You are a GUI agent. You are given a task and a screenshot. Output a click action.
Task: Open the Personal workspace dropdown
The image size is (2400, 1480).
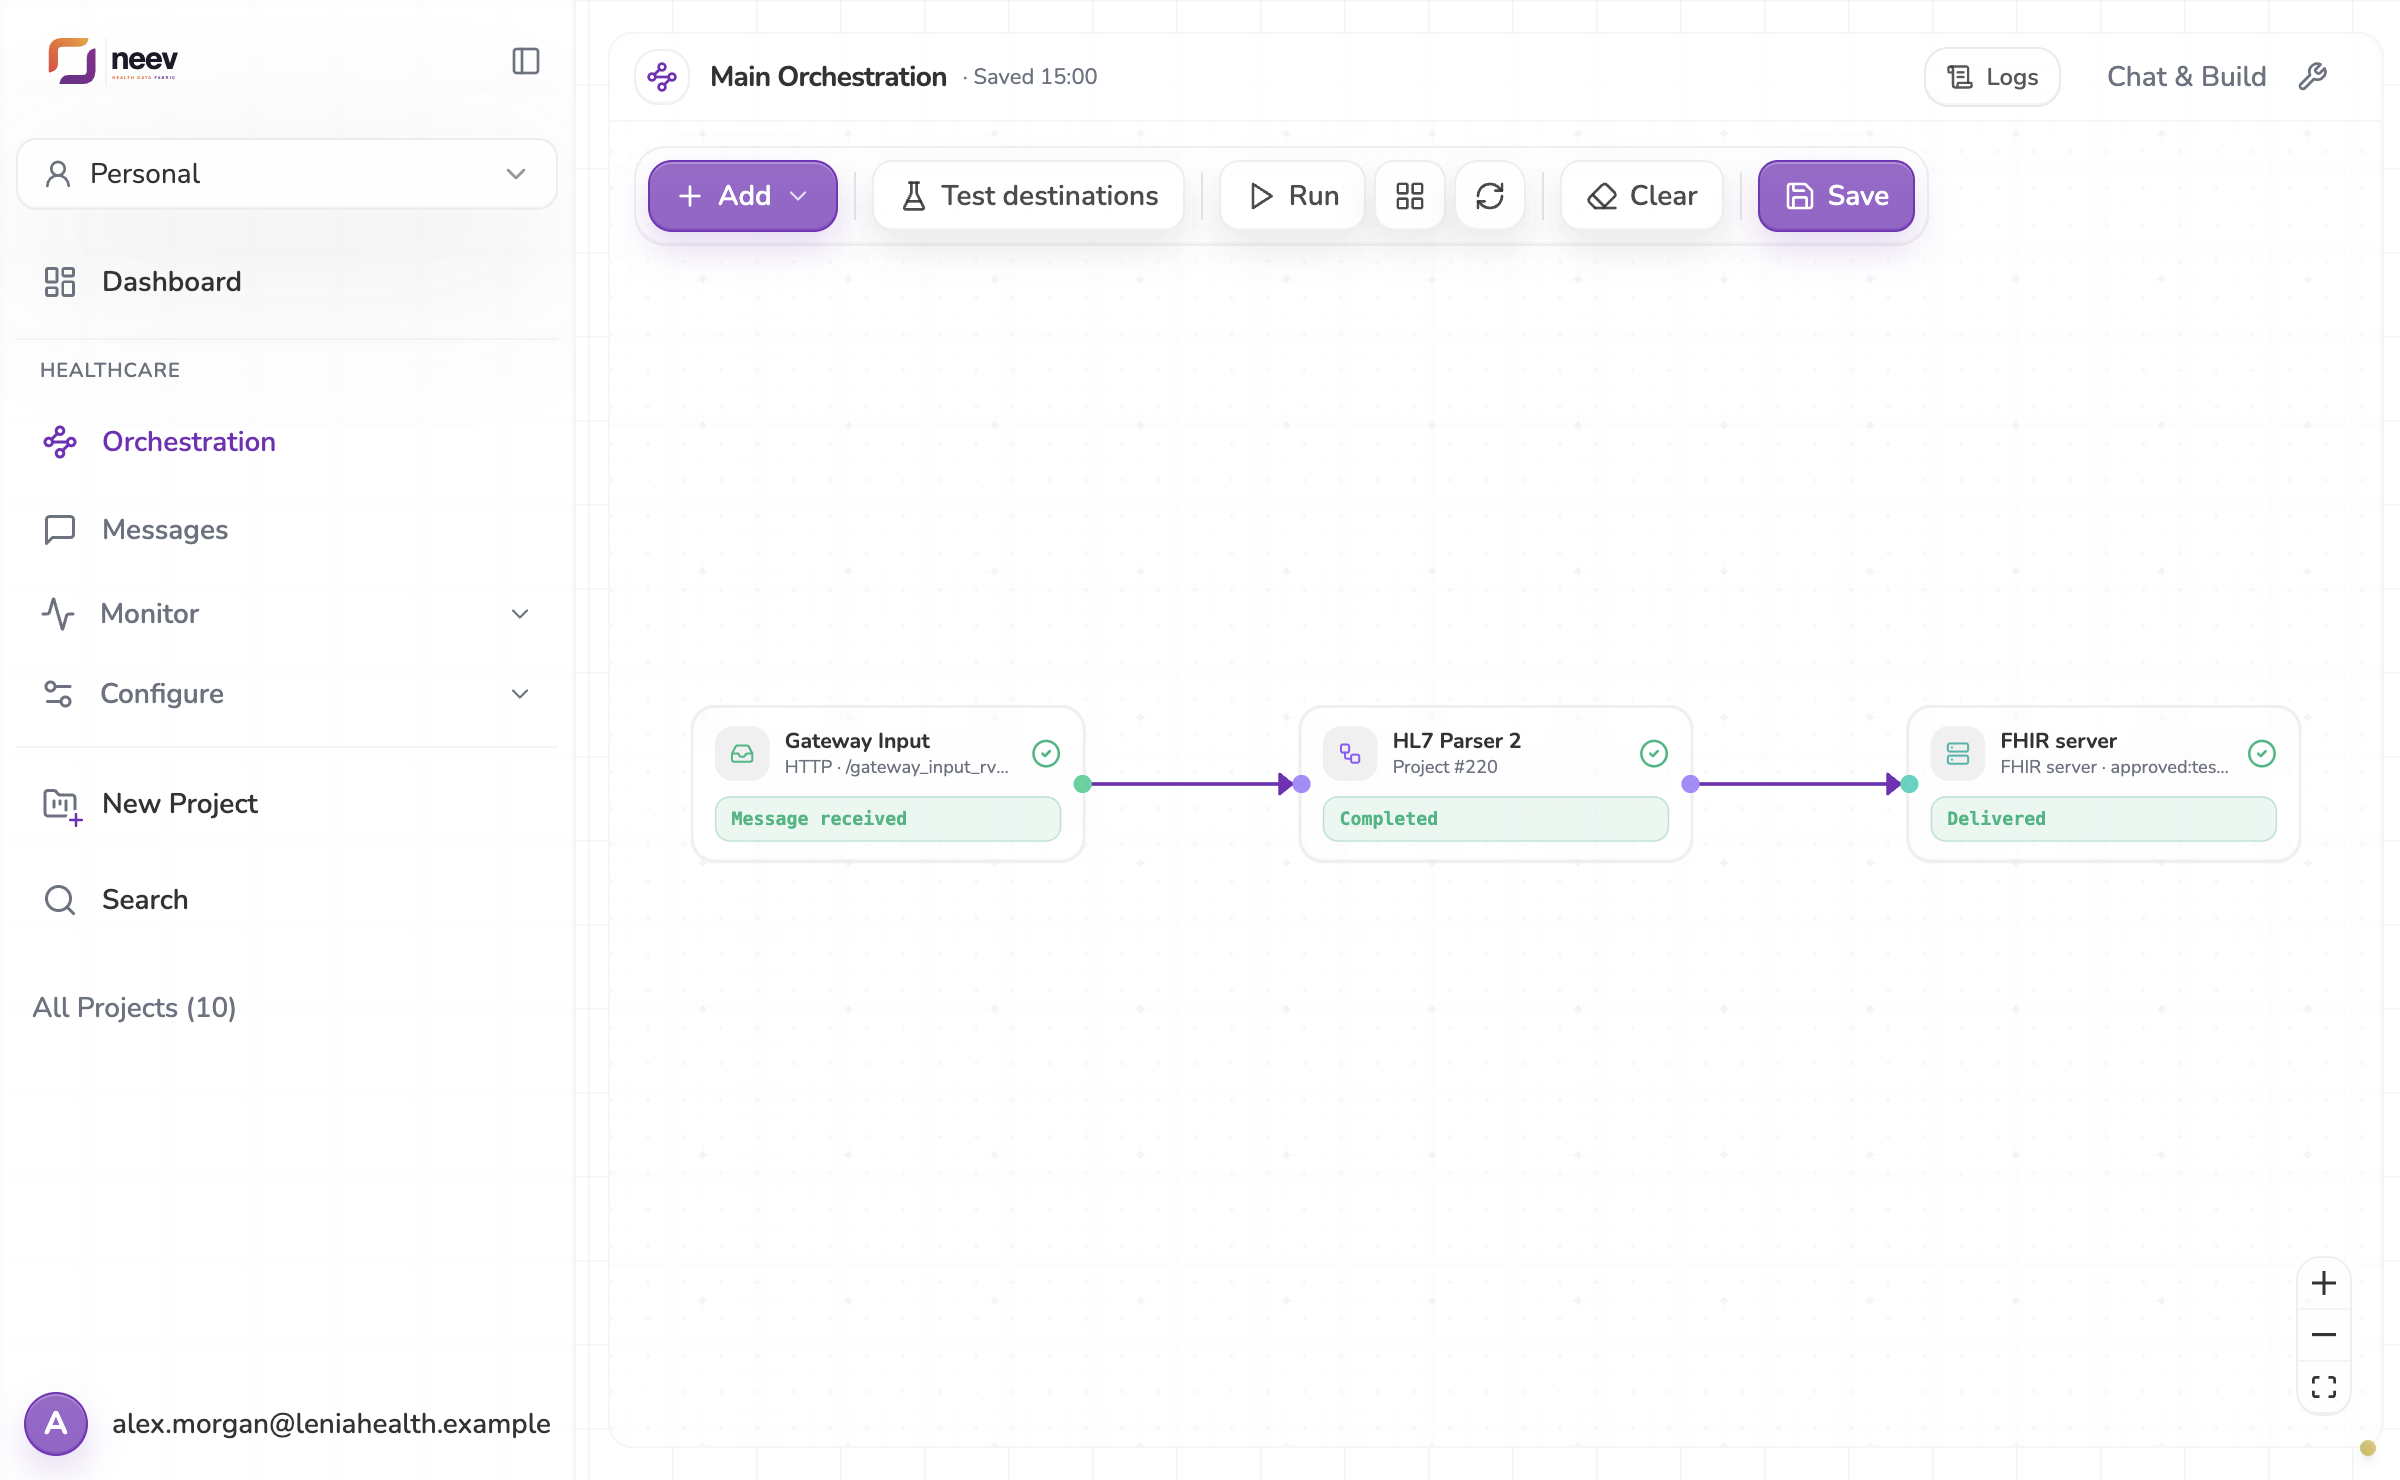click(x=287, y=174)
